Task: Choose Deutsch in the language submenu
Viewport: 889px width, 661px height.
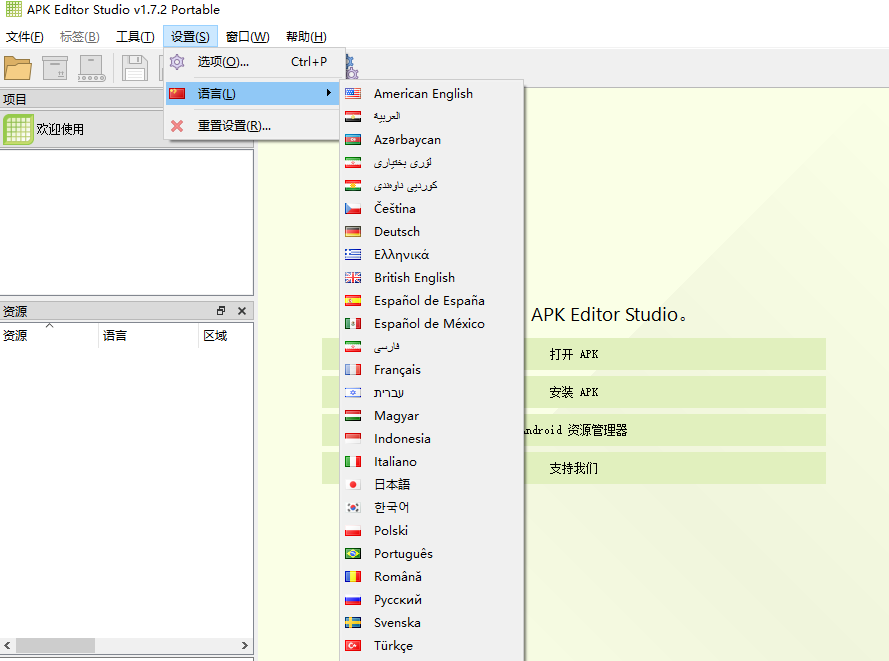Action: click(x=396, y=231)
